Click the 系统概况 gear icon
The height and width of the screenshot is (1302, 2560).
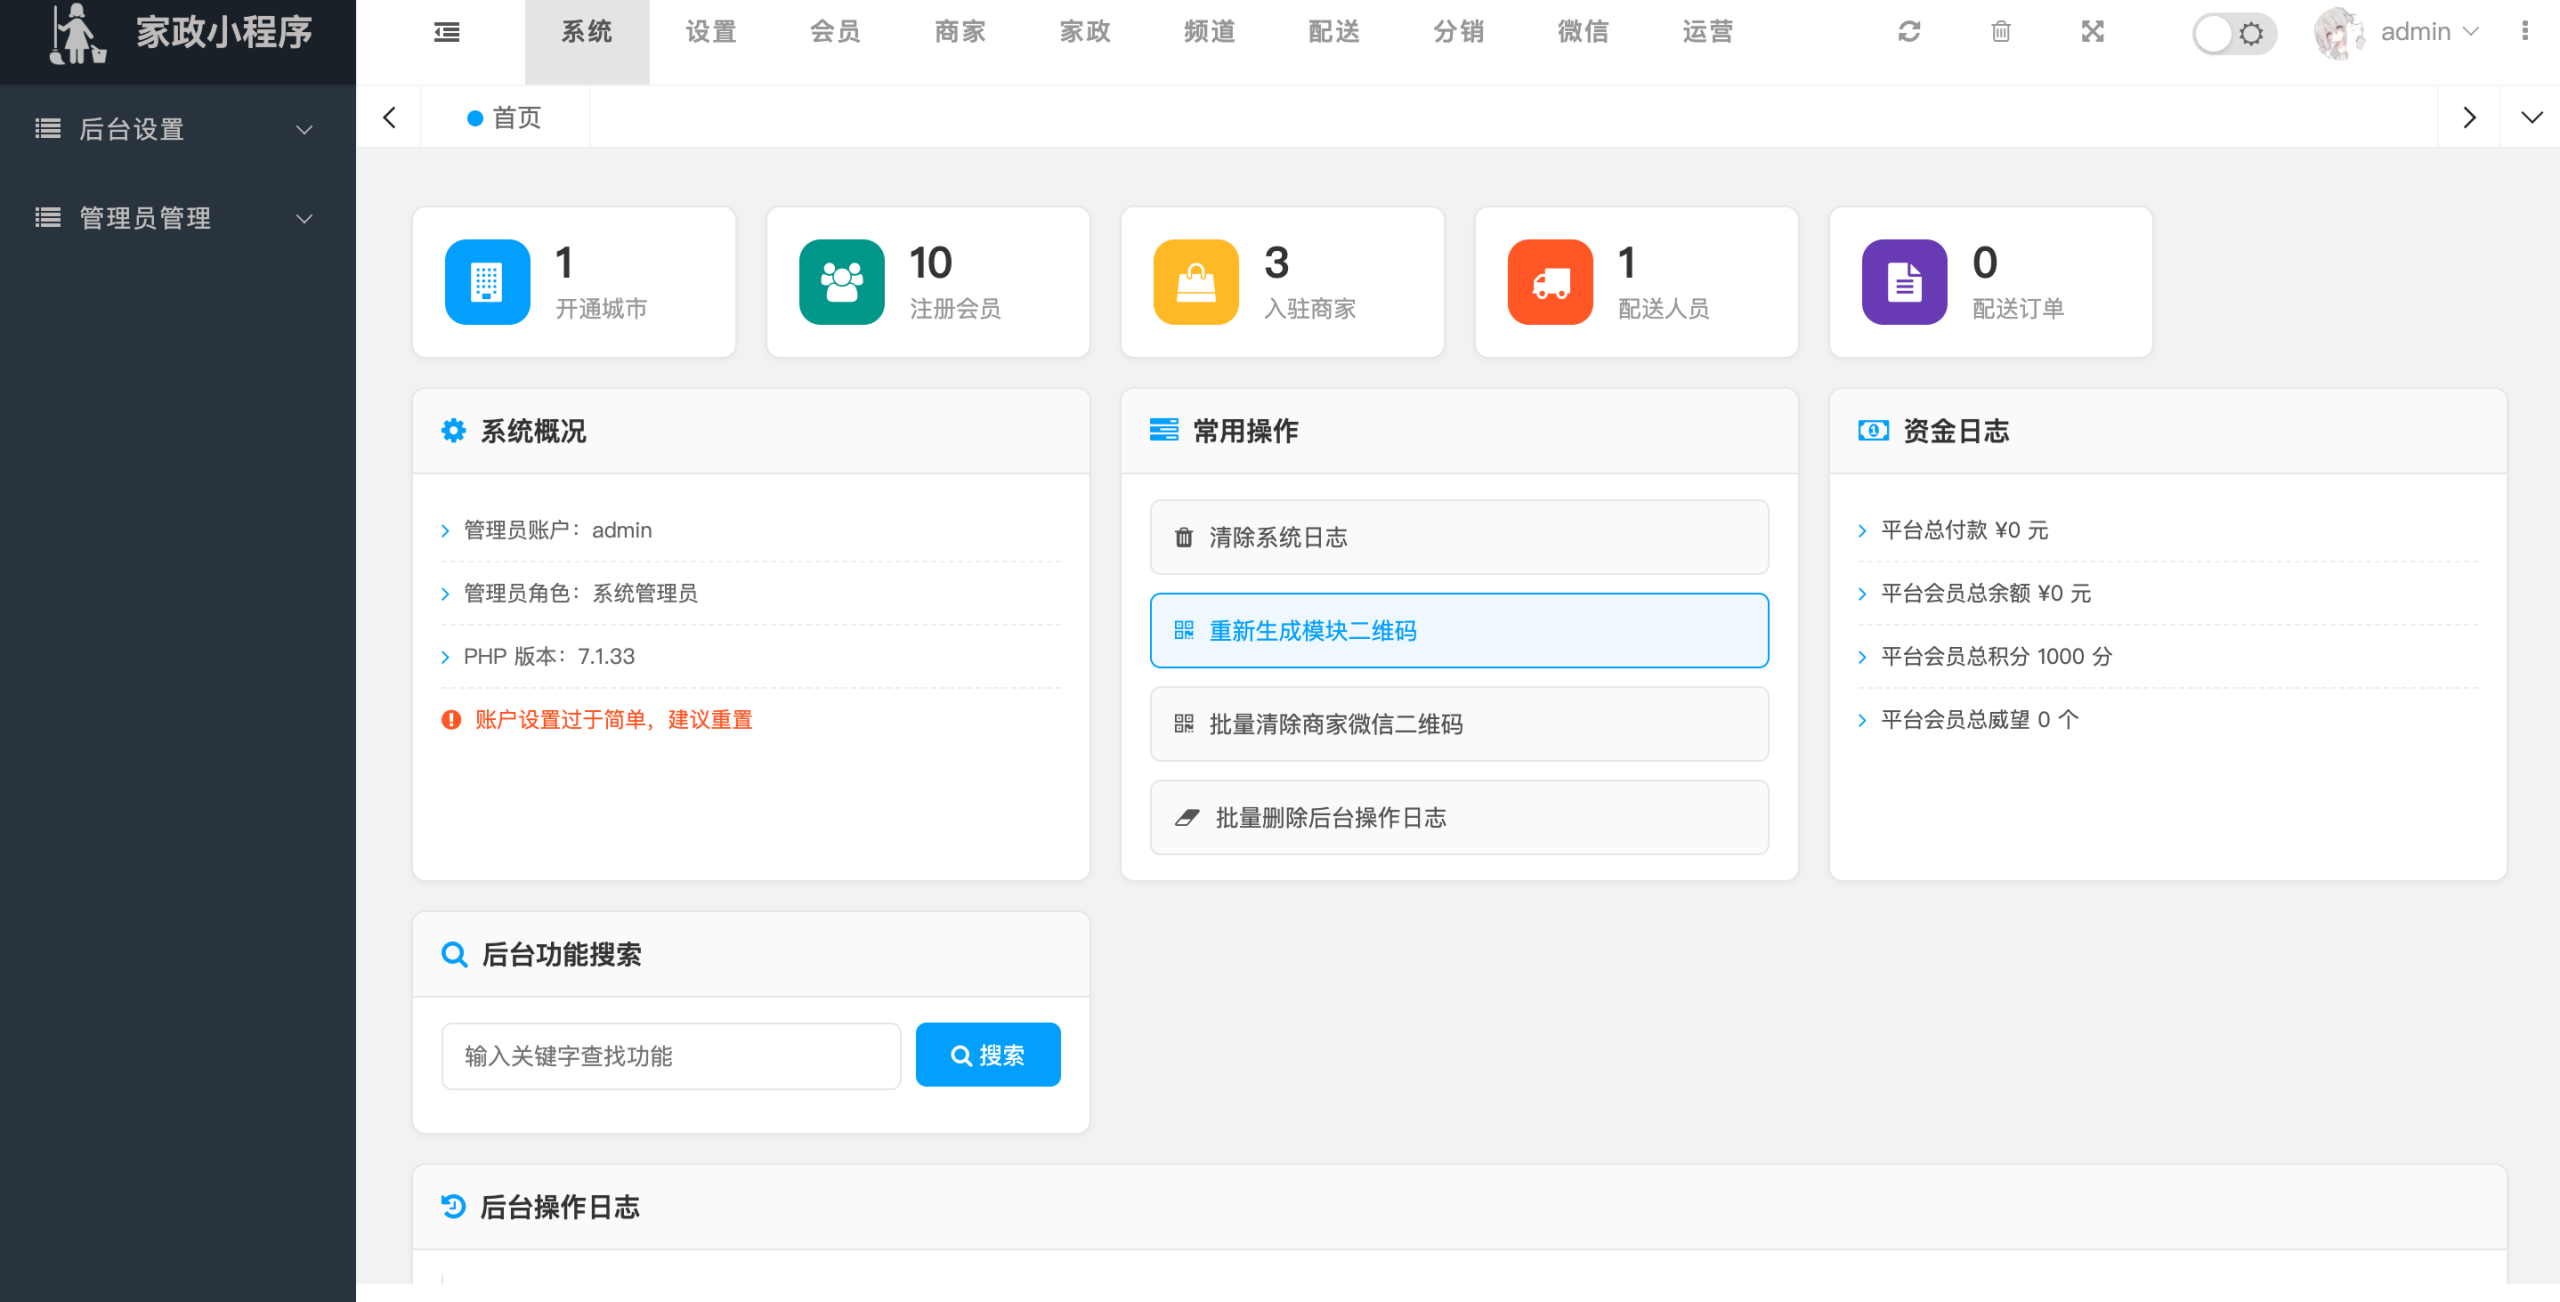[x=454, y=431]
